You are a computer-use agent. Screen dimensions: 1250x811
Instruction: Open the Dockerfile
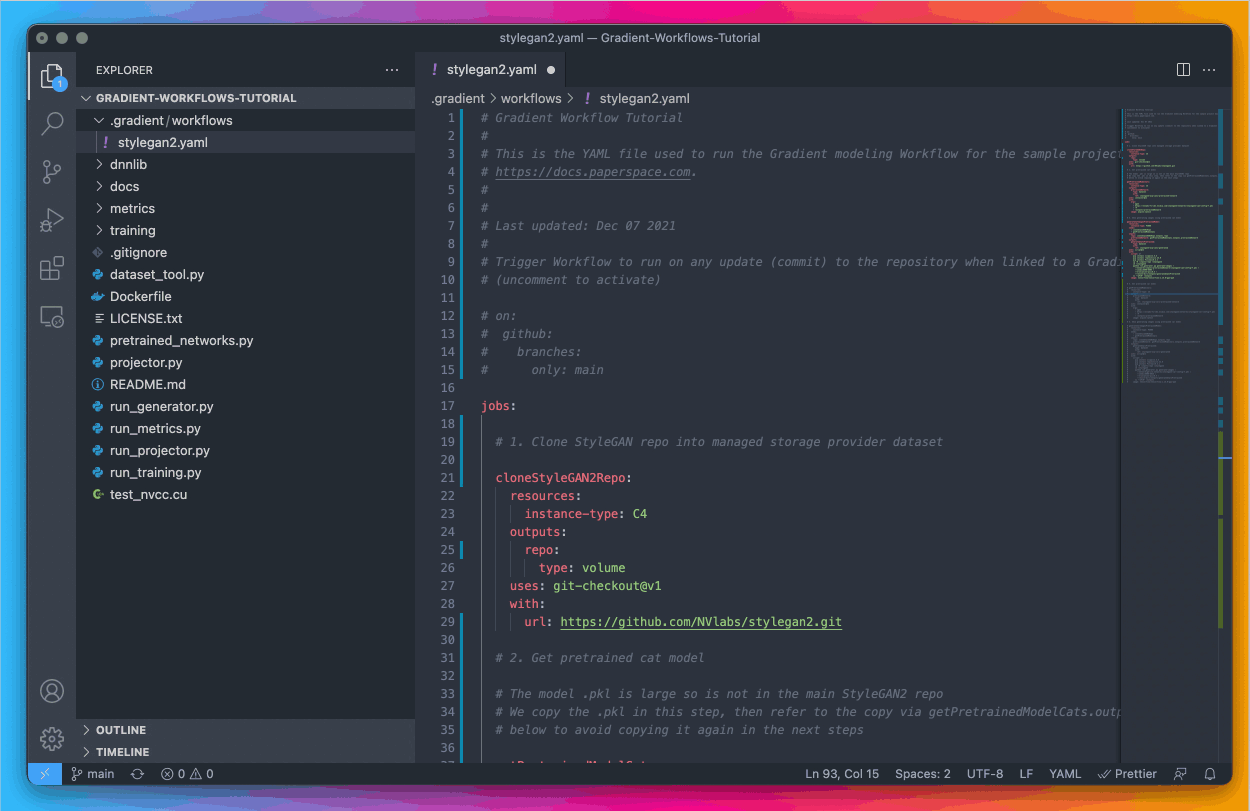click(246, 296)
